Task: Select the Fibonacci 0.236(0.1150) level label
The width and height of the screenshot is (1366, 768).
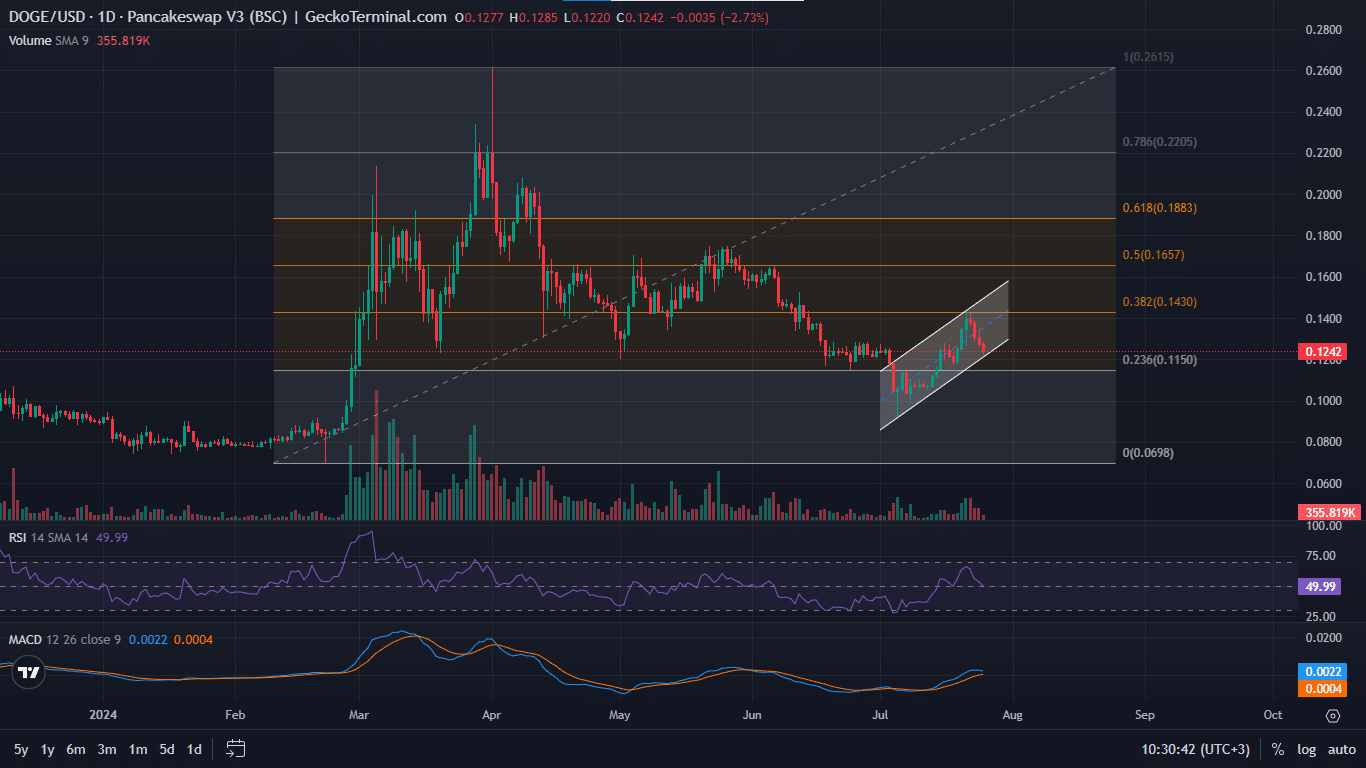Action: pyautogui.click(x=1159, y=359)
